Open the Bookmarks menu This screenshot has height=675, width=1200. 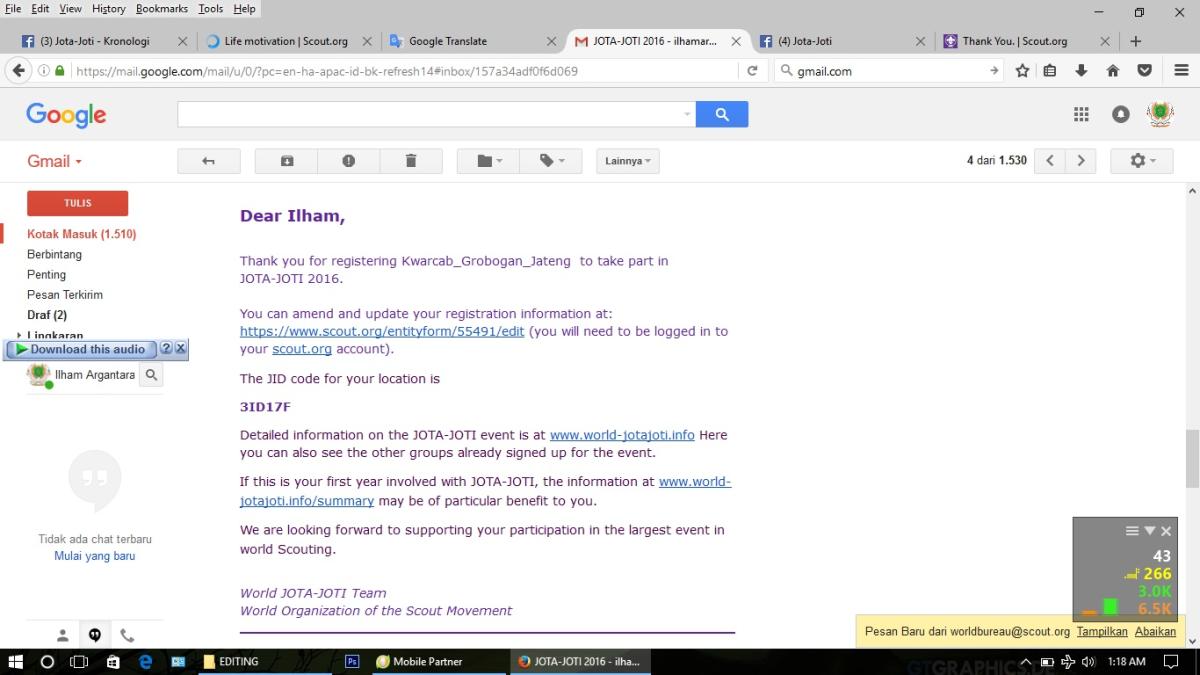[162, 8]
